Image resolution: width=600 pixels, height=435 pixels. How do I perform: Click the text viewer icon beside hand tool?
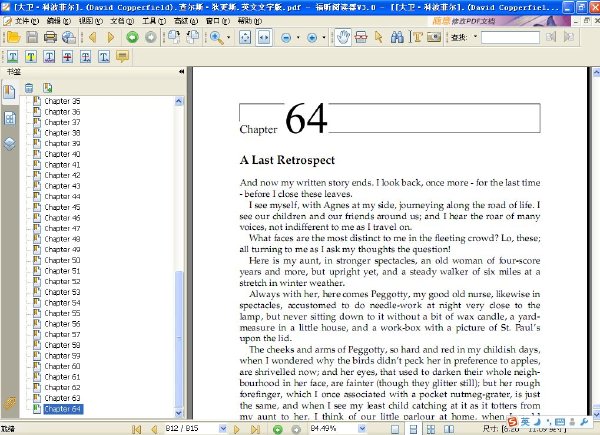click(x=361, y=37)
